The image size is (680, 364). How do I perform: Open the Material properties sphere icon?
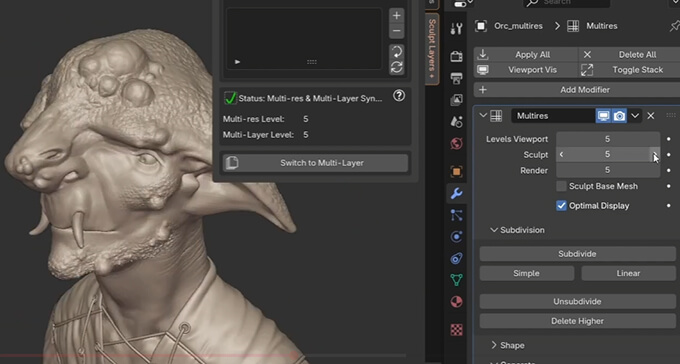click(x=456, y=302)
